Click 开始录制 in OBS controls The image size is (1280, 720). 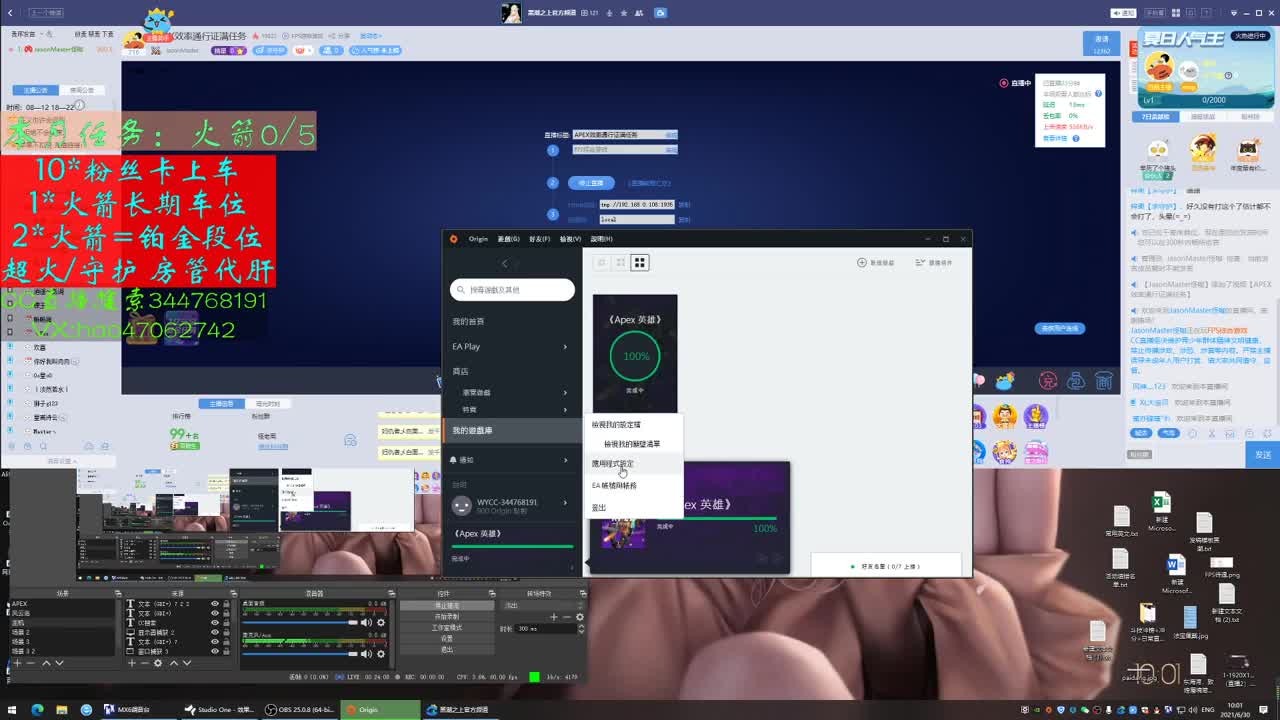pos(447,617)
